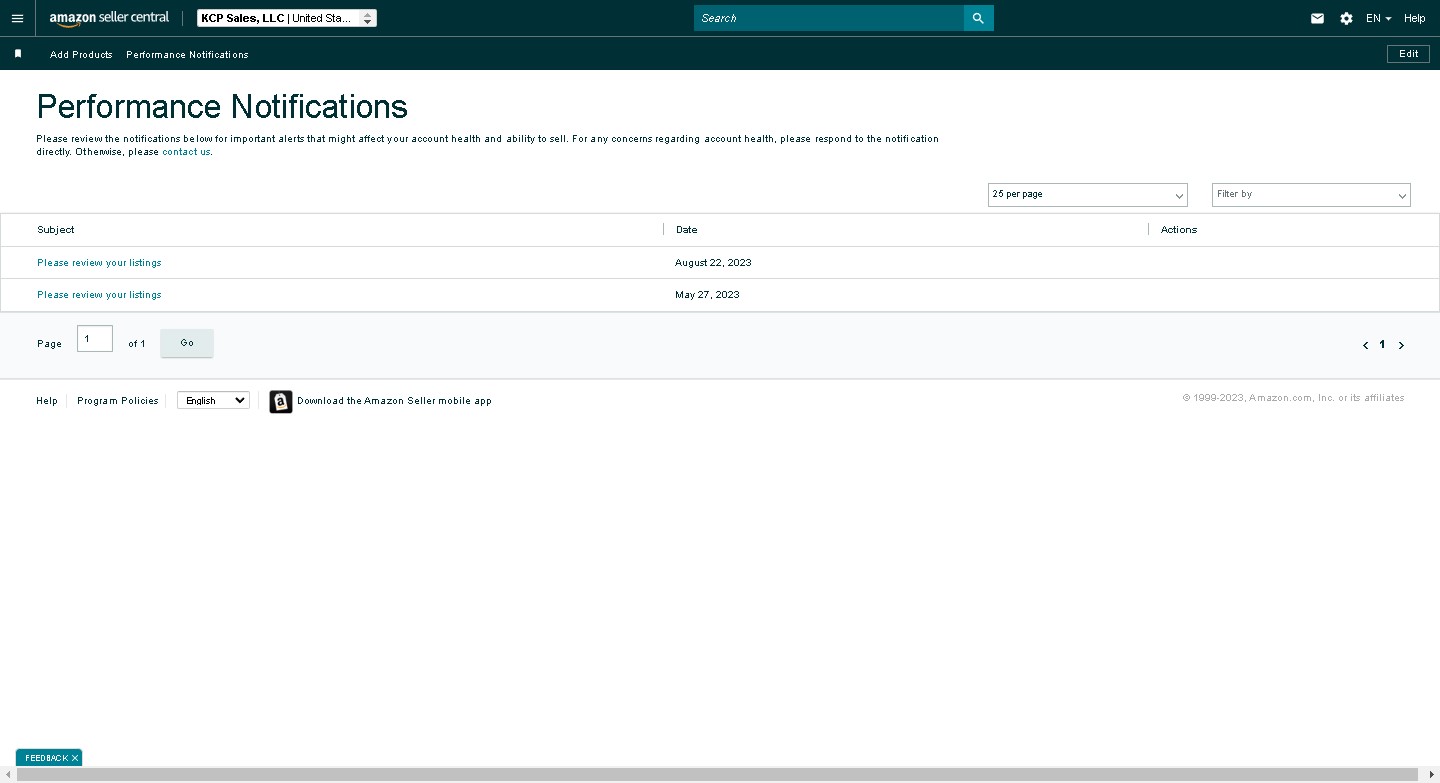Focus the top Search field

(x=829, y=18)
